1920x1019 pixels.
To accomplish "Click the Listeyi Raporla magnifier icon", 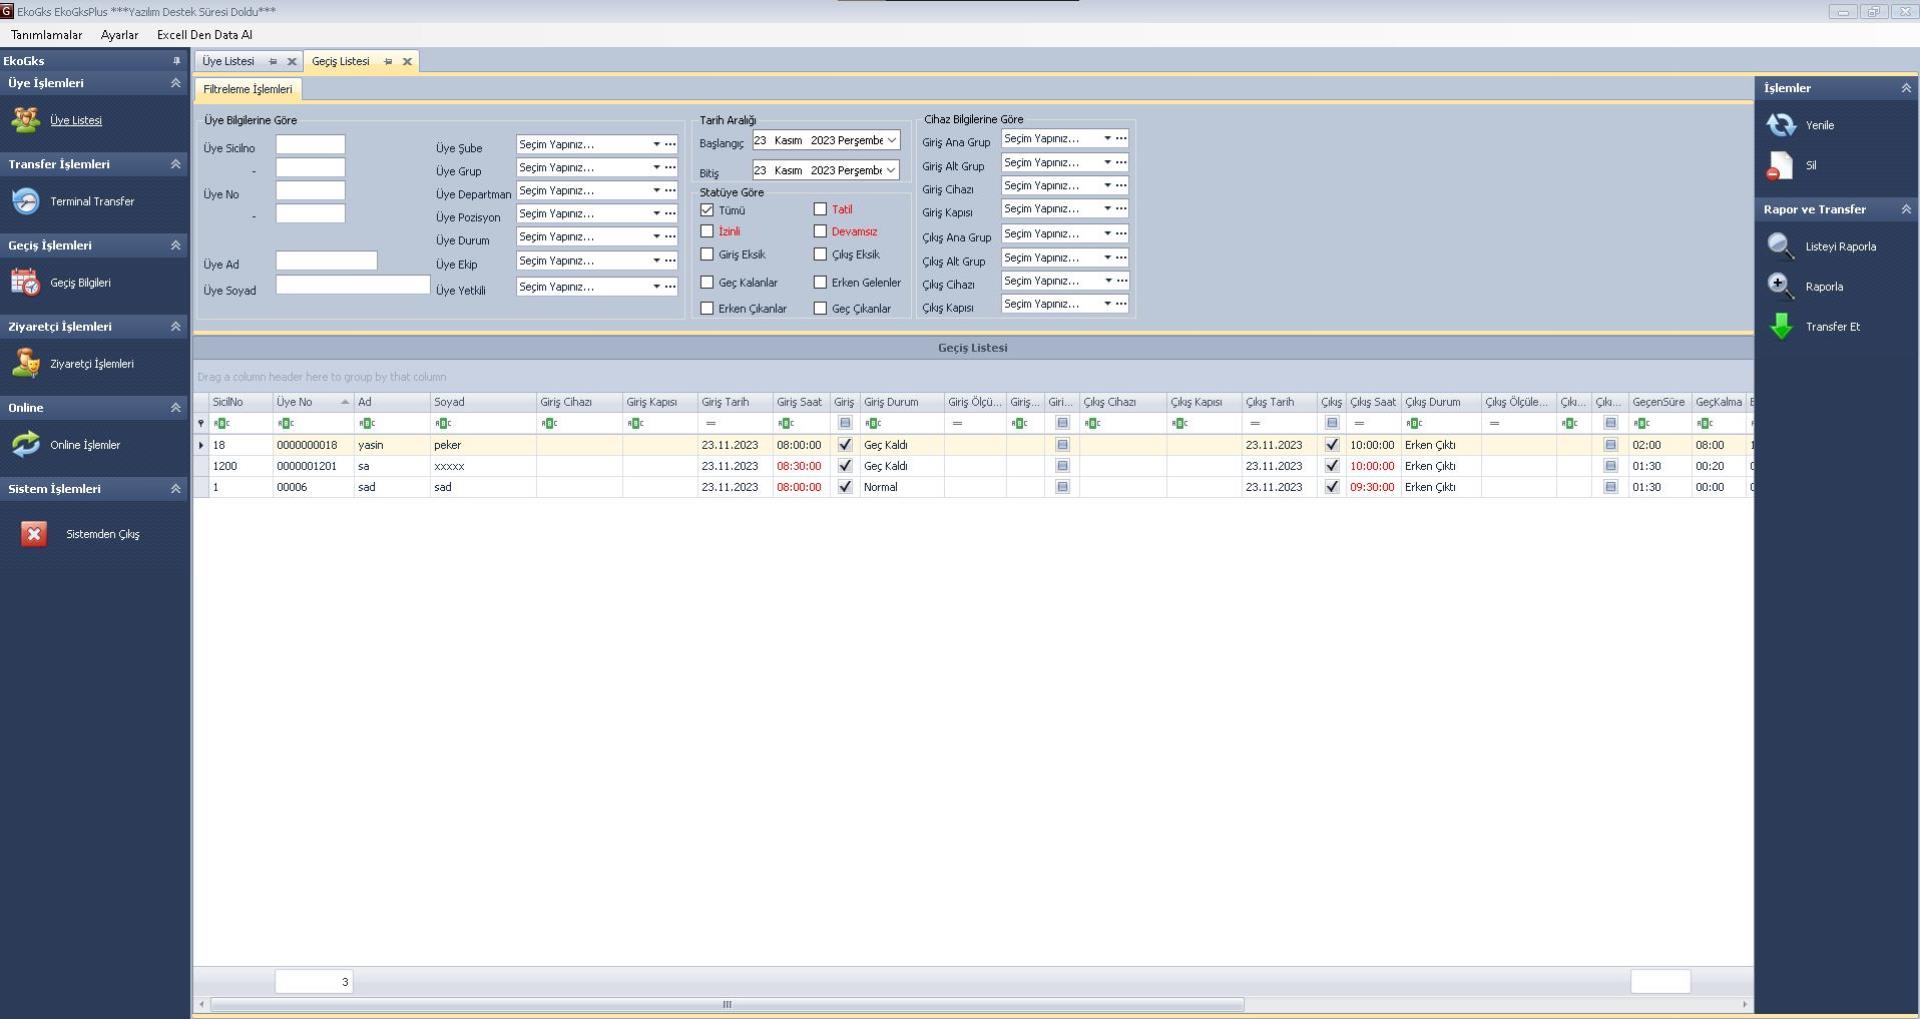I will click(x=1781, y=246).
